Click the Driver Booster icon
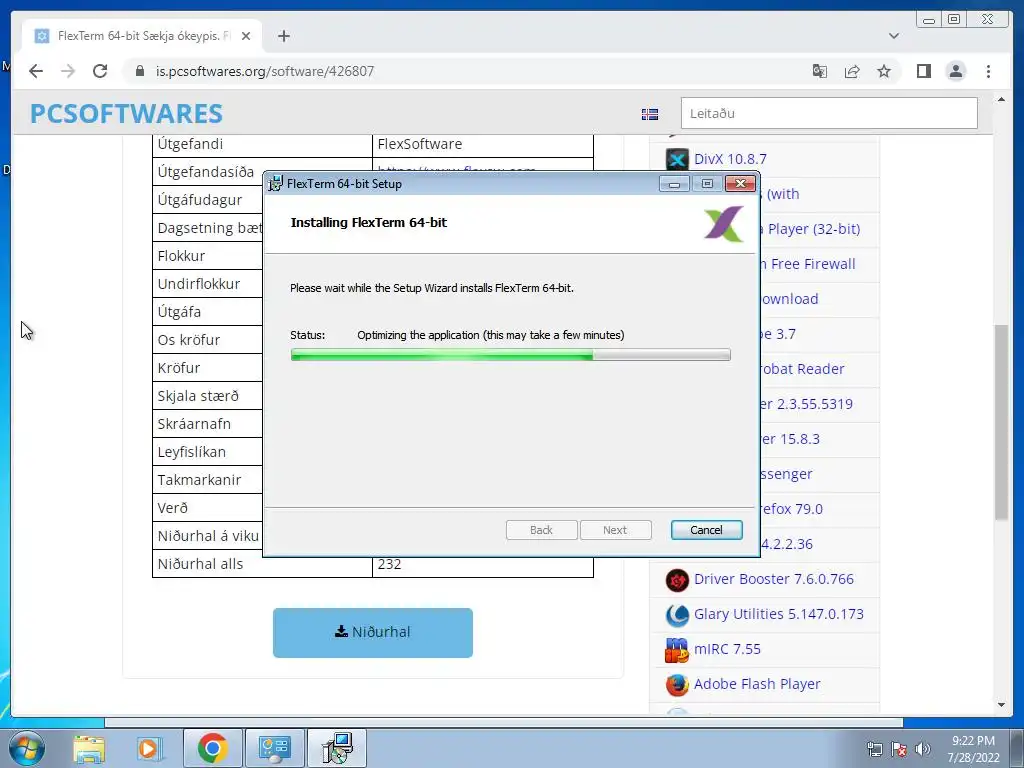Screen dimensions: 1024x768 [677, 580]
